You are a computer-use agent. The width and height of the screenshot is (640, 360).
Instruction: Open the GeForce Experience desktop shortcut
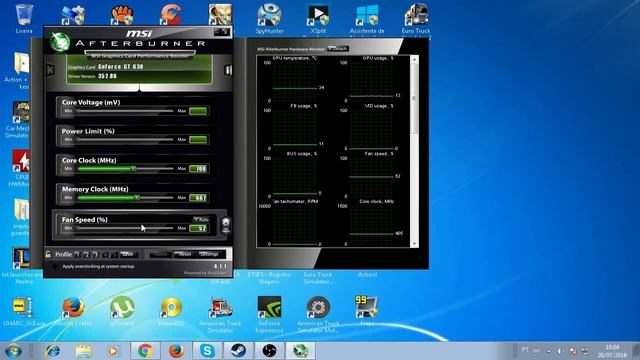click(269, 314)
